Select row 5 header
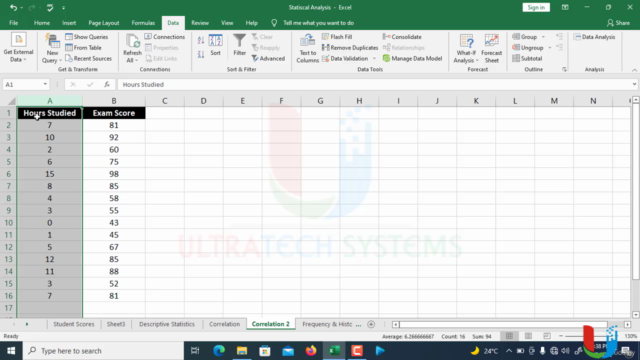640x360 pixels. click(x=8, y=162)
